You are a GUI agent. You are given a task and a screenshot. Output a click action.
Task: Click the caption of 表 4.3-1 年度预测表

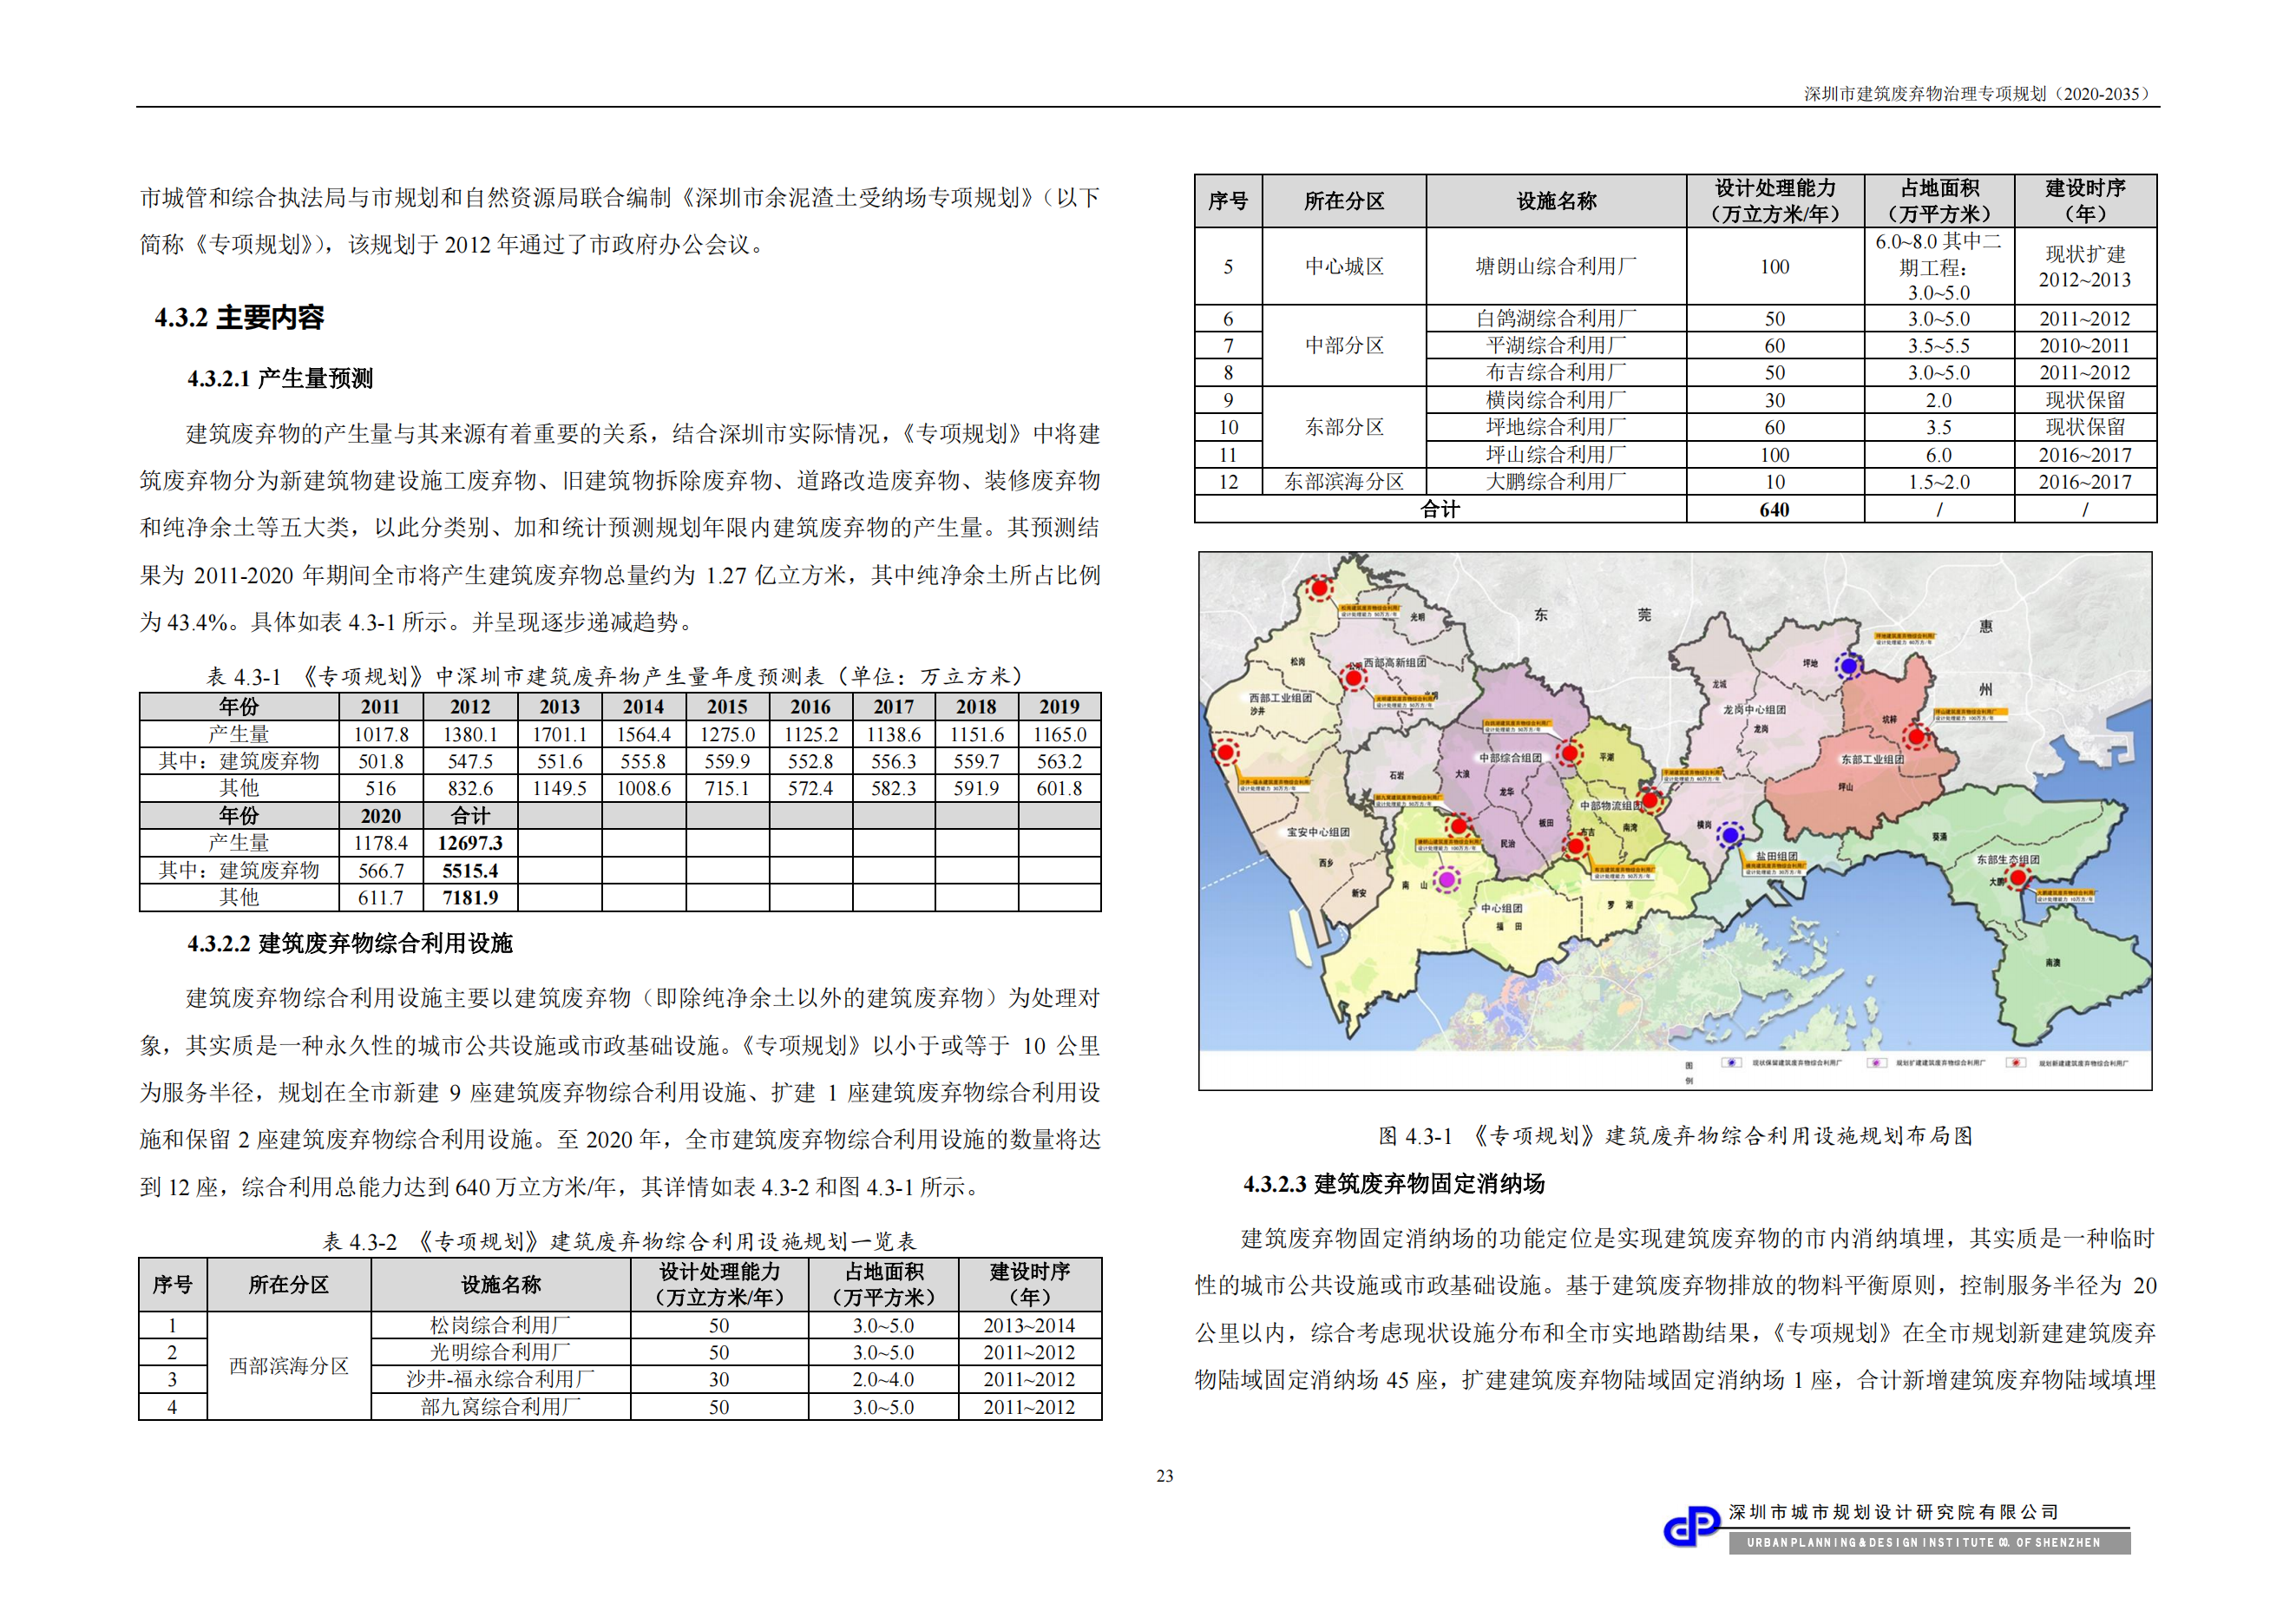tap(618, 676)
